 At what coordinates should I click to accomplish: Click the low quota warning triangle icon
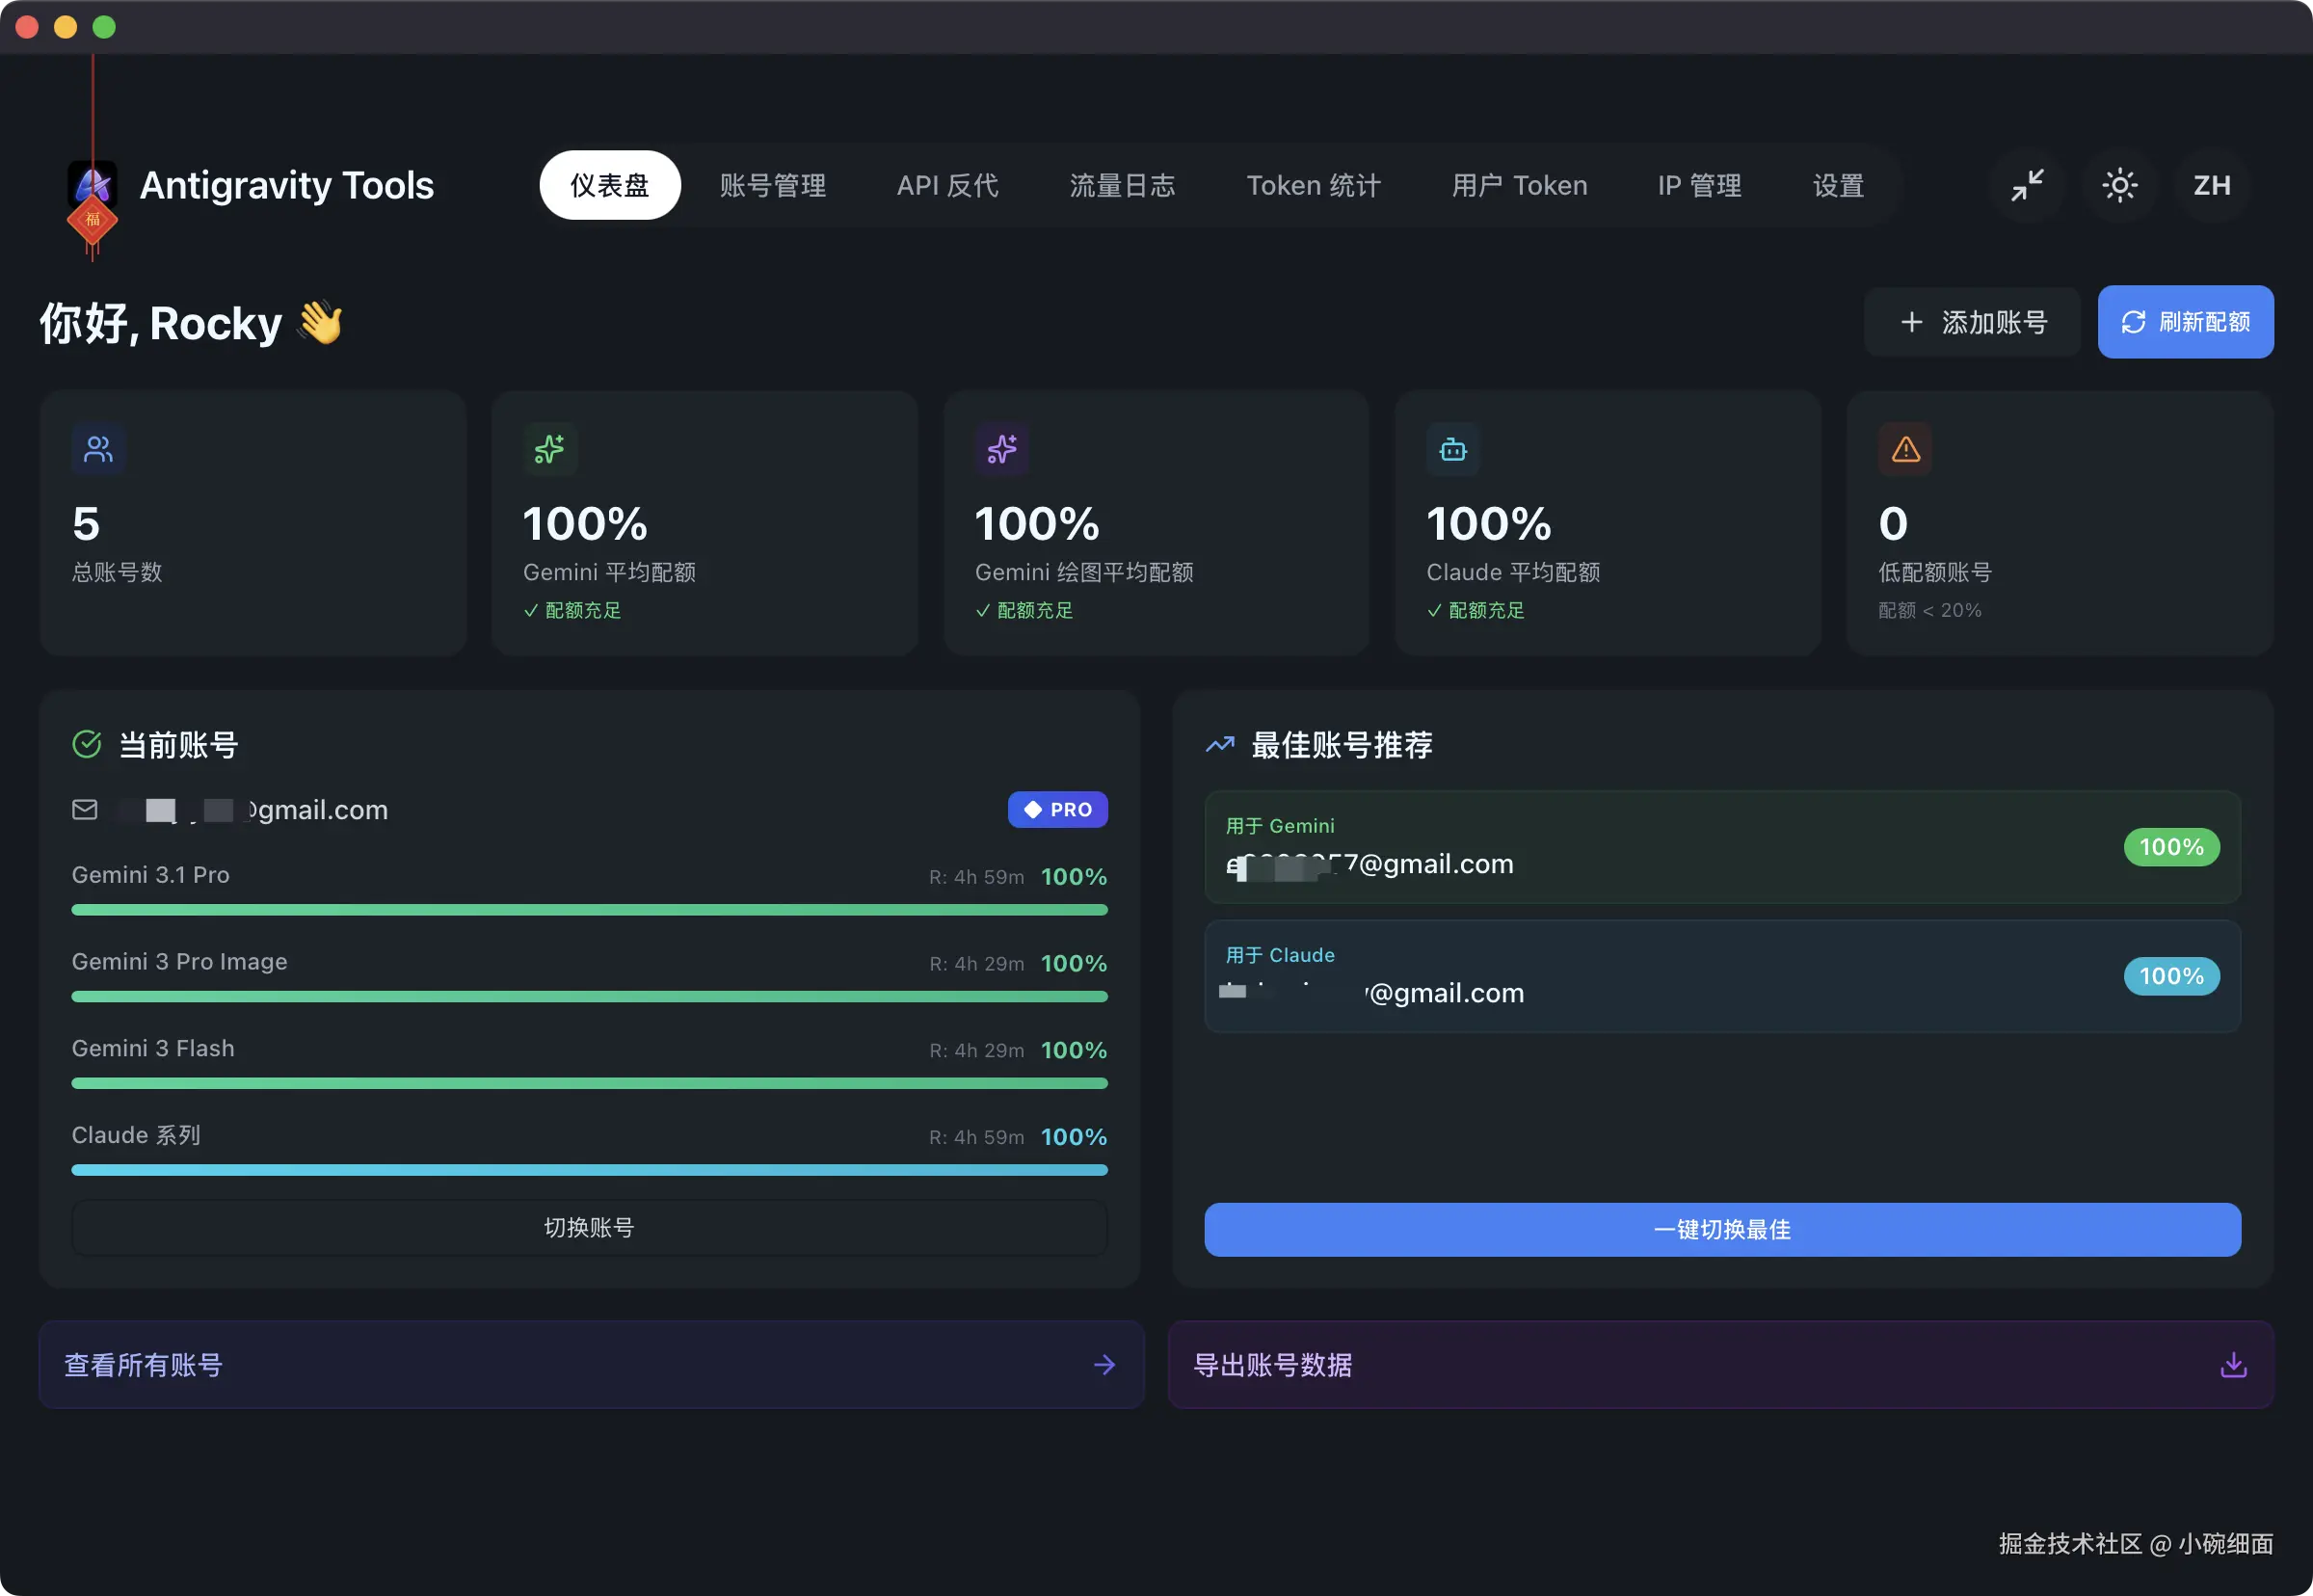[1905, 449]
